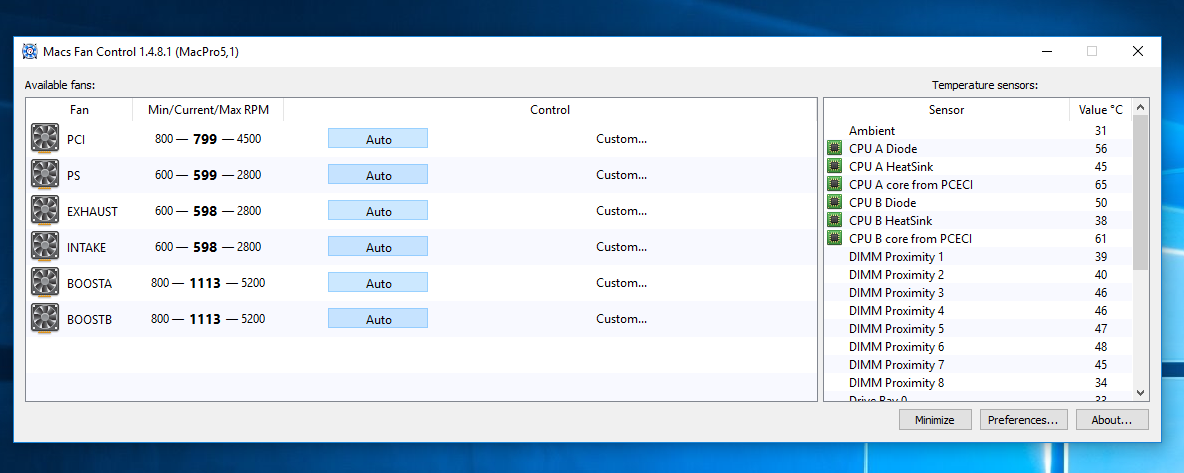1184x473 pixels.
Task: Set BOOSTB fan to Auto
Action: (378, 319)
